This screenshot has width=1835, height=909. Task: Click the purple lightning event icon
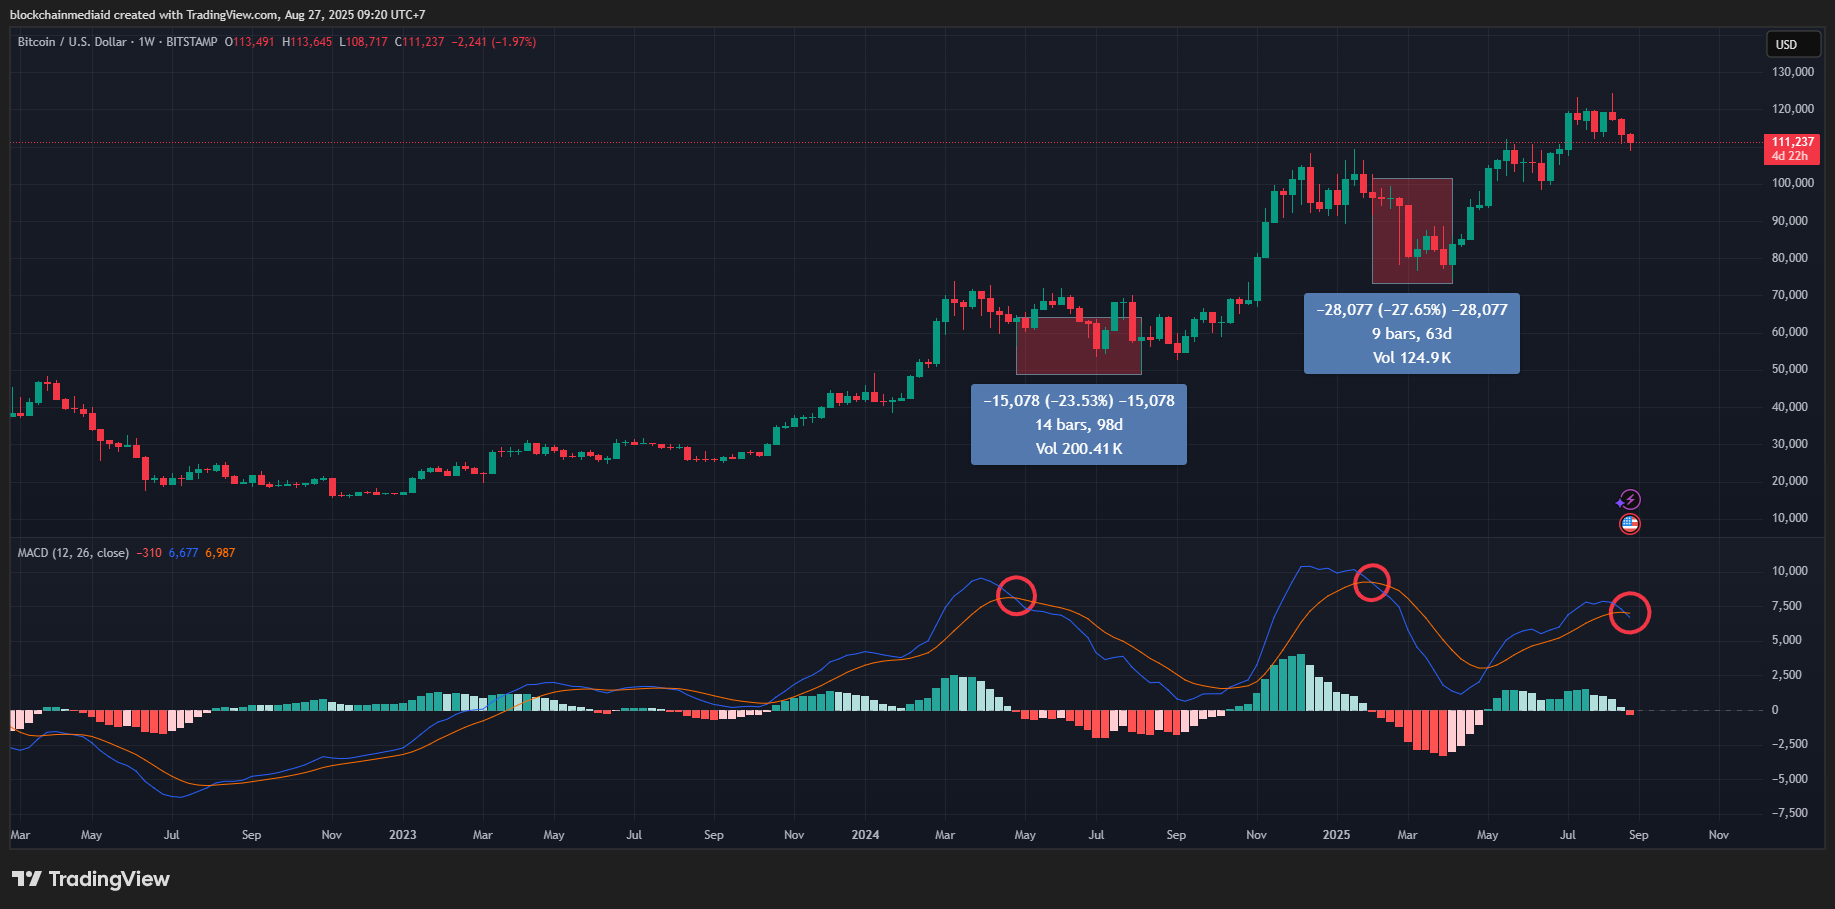pos(1630,500)
